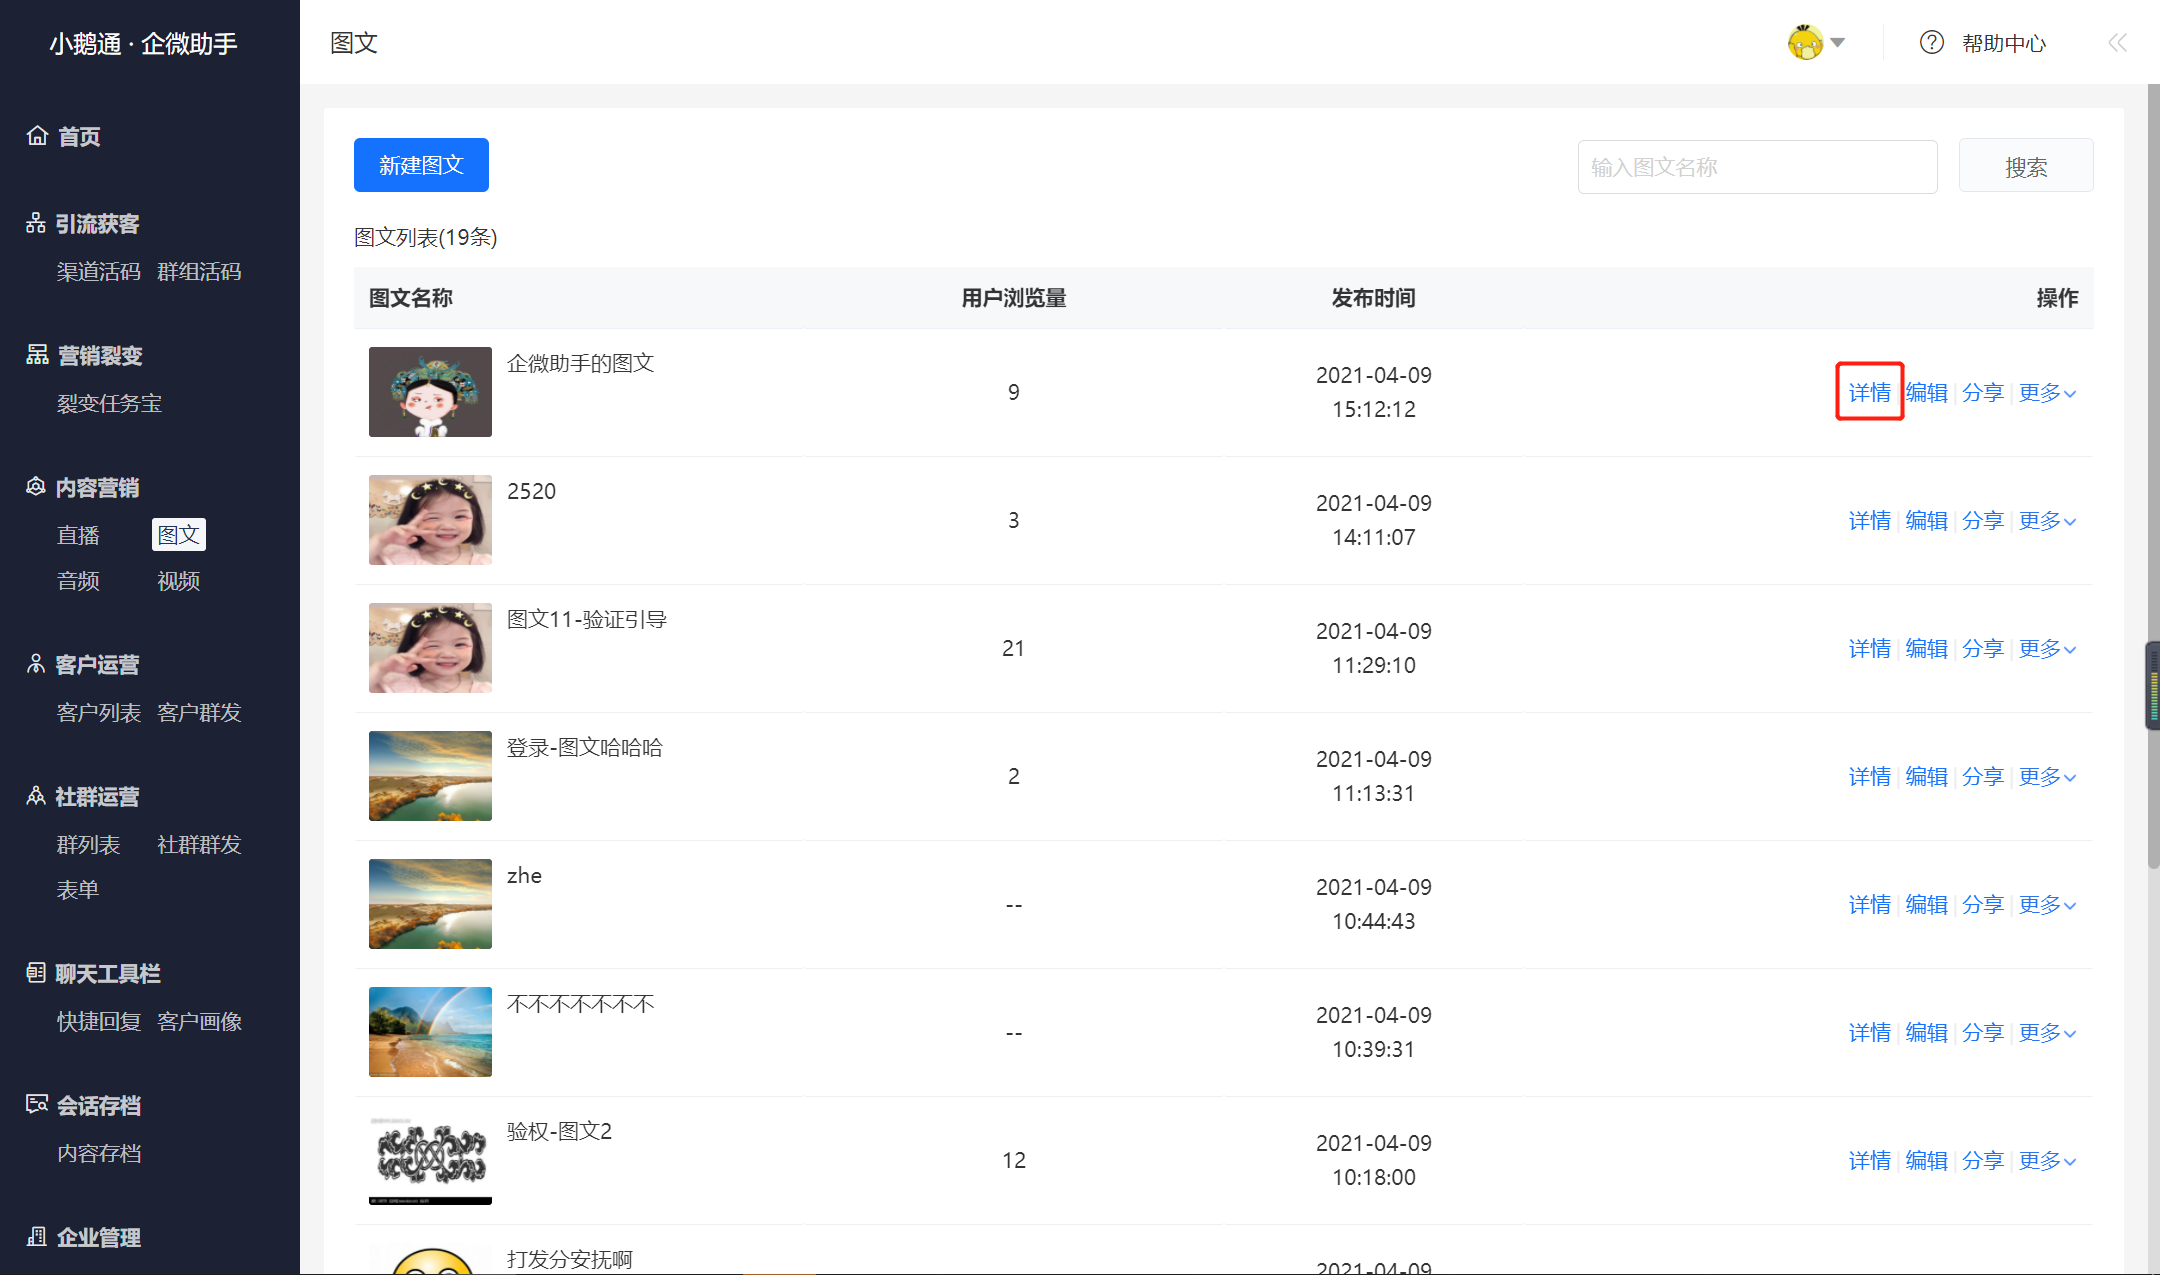Click 分享 for 登录-图文哈哈哈
Screen dimensions: 2160x1275
[1983, 776]
